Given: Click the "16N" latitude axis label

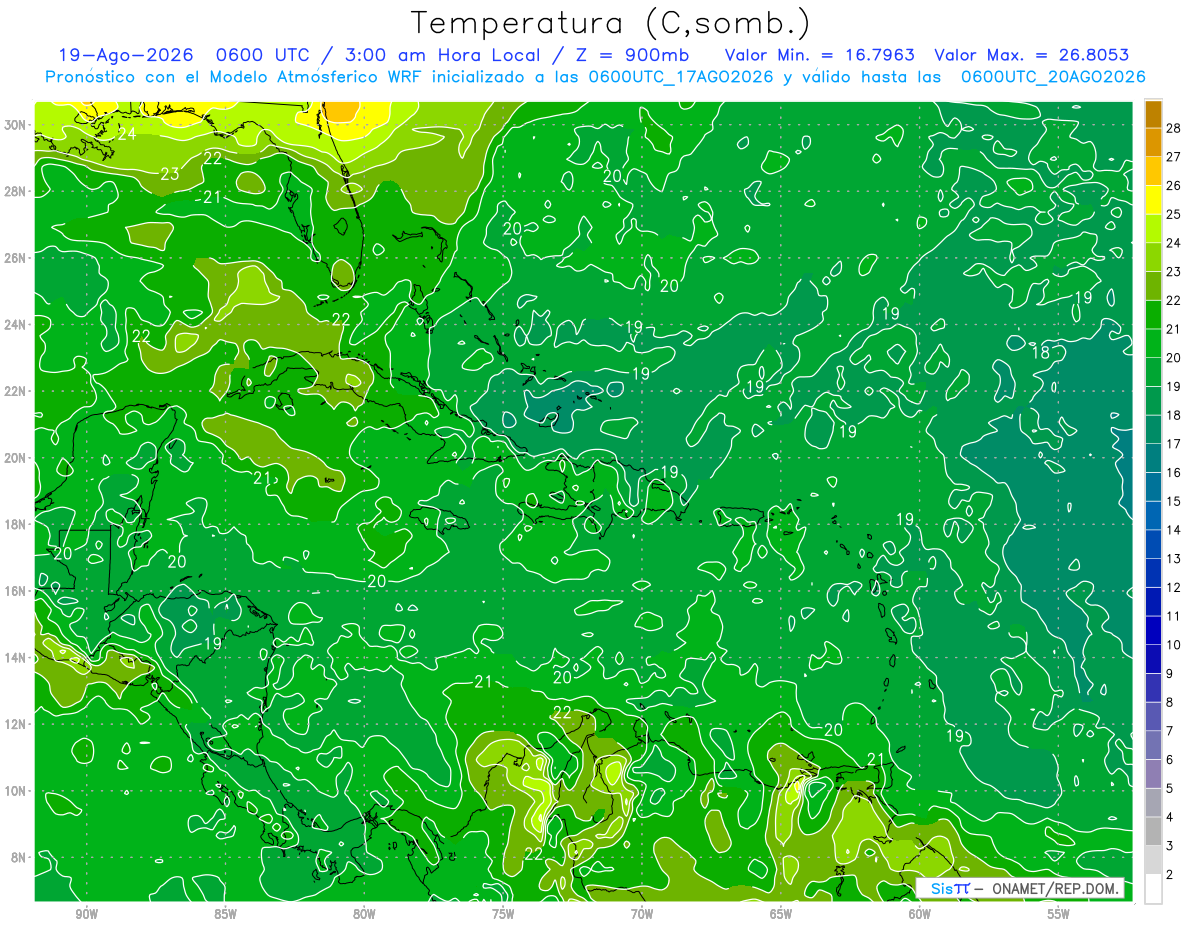Looking at the screenshot, I should (16, 591).
